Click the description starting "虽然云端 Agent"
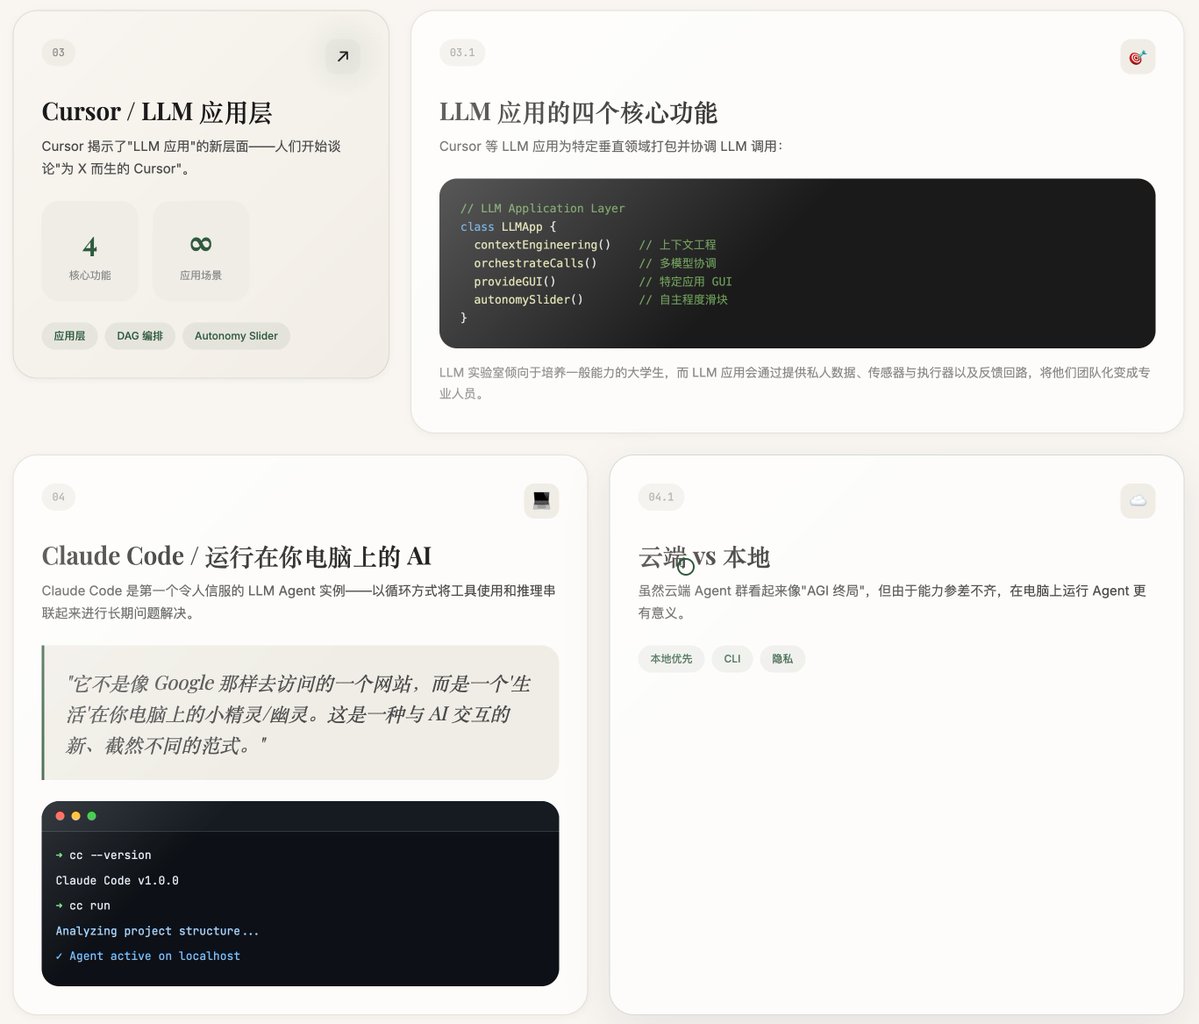 [x=892, y=602]
